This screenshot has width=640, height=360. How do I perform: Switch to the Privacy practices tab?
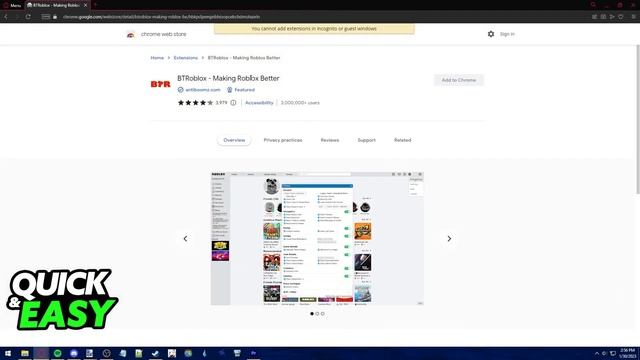click(x=283, y=140)
